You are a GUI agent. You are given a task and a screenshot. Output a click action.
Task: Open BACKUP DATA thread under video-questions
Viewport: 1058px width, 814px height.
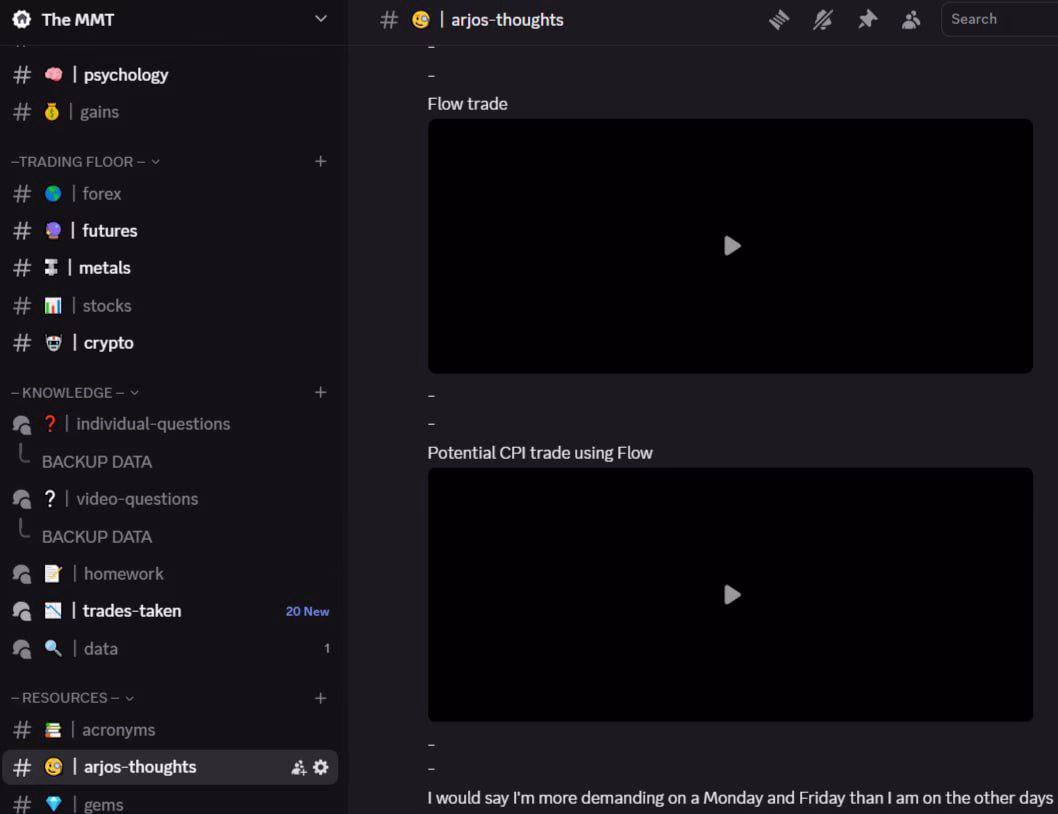point(97,537)
